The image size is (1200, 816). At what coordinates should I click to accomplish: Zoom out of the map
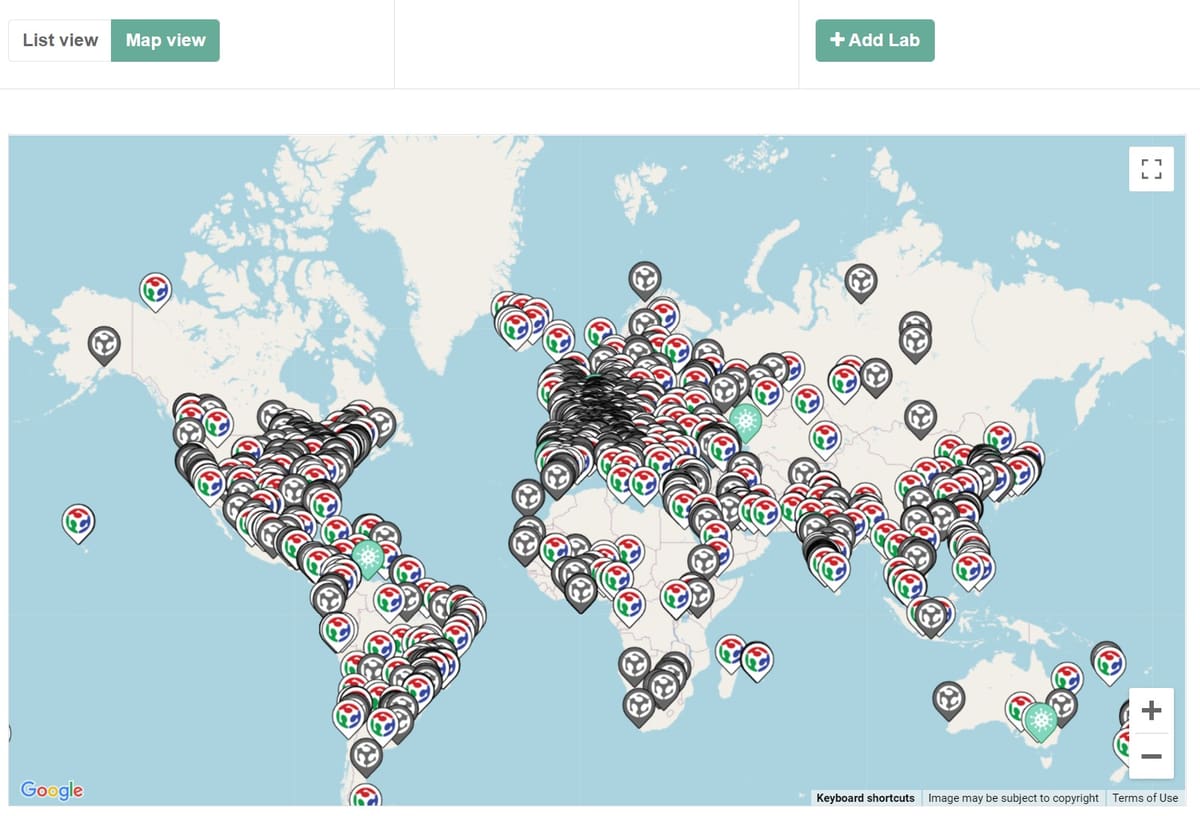1151,756
